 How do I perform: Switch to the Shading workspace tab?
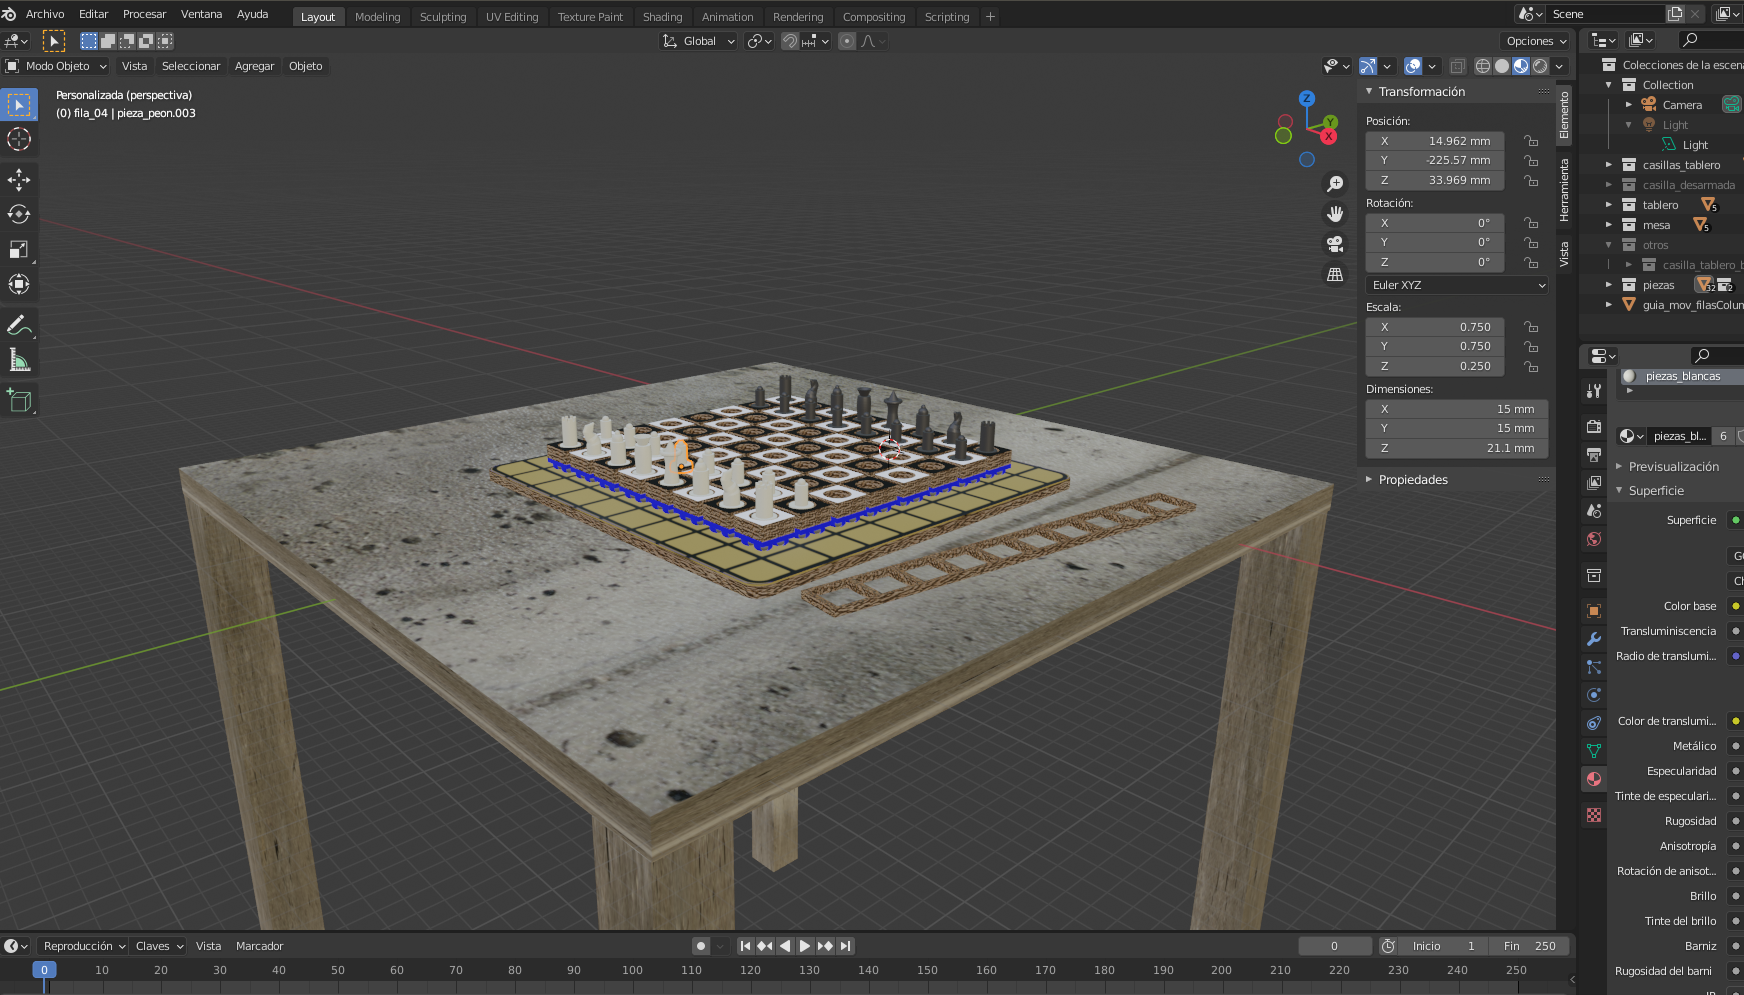point(663,17)
